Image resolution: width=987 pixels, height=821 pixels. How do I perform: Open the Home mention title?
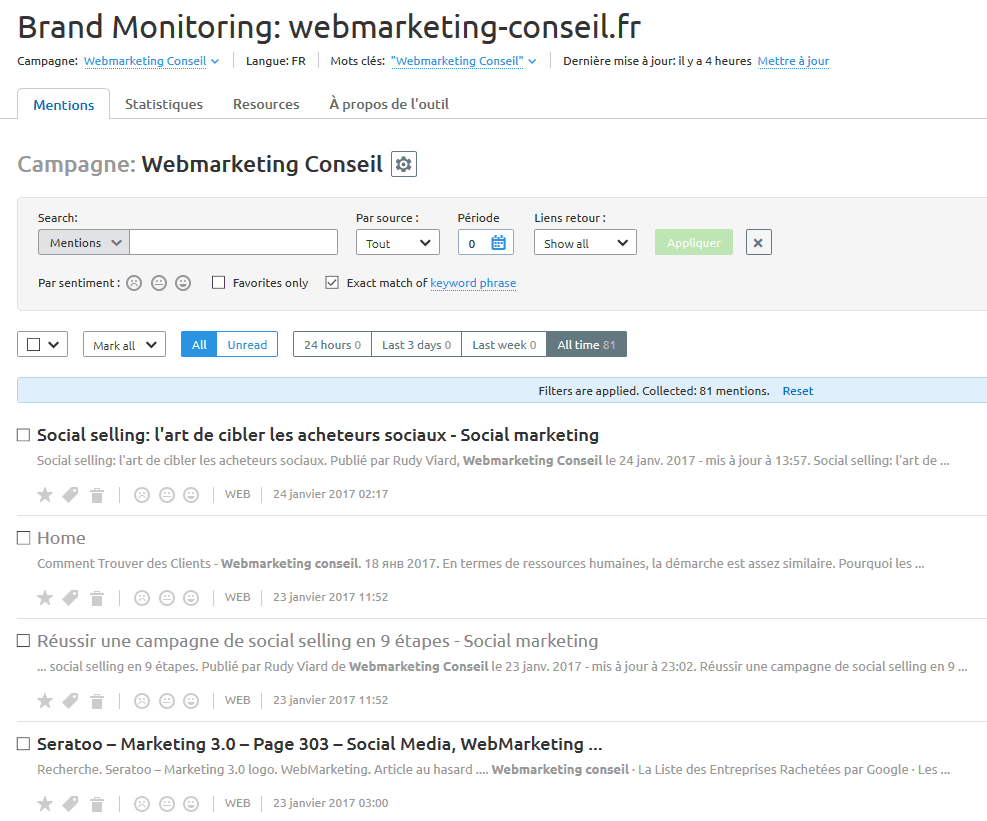pyautogui.click(x=61, y=538)
